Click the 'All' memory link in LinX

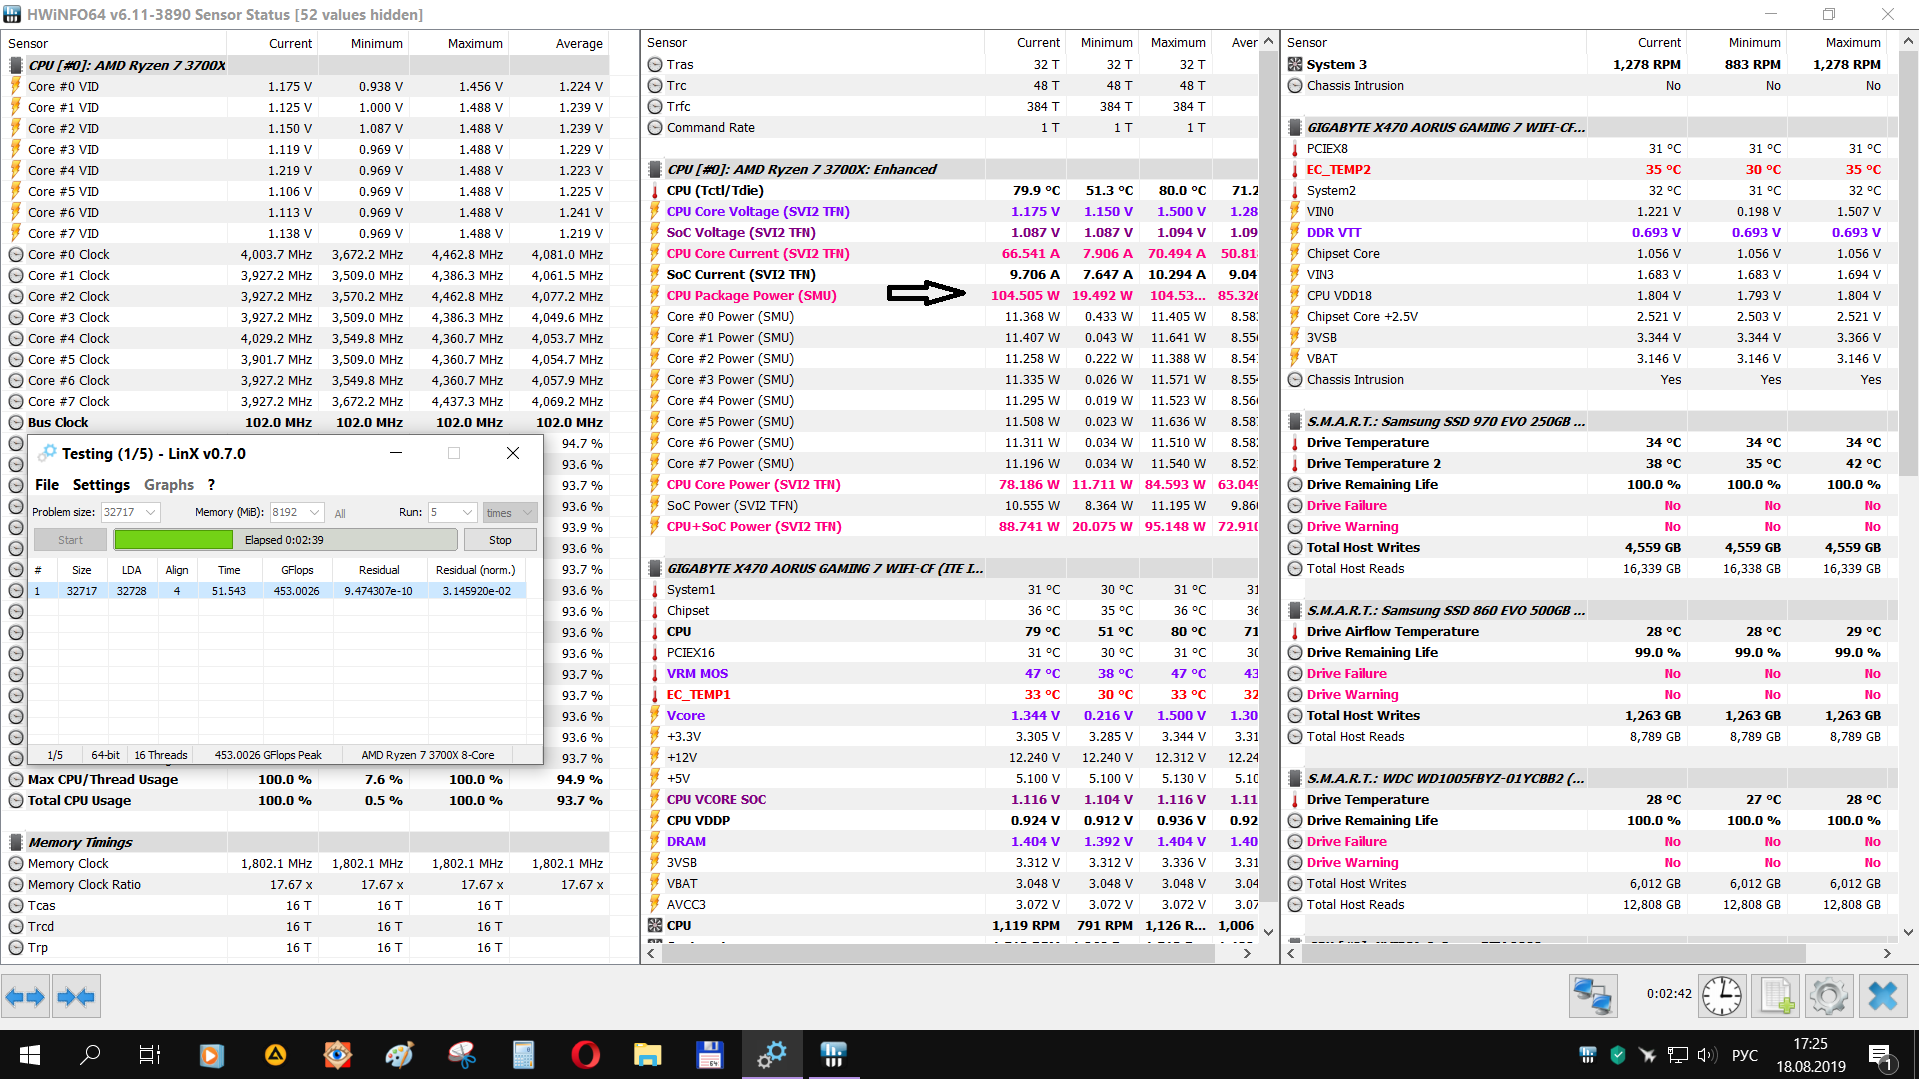(340, 513)
